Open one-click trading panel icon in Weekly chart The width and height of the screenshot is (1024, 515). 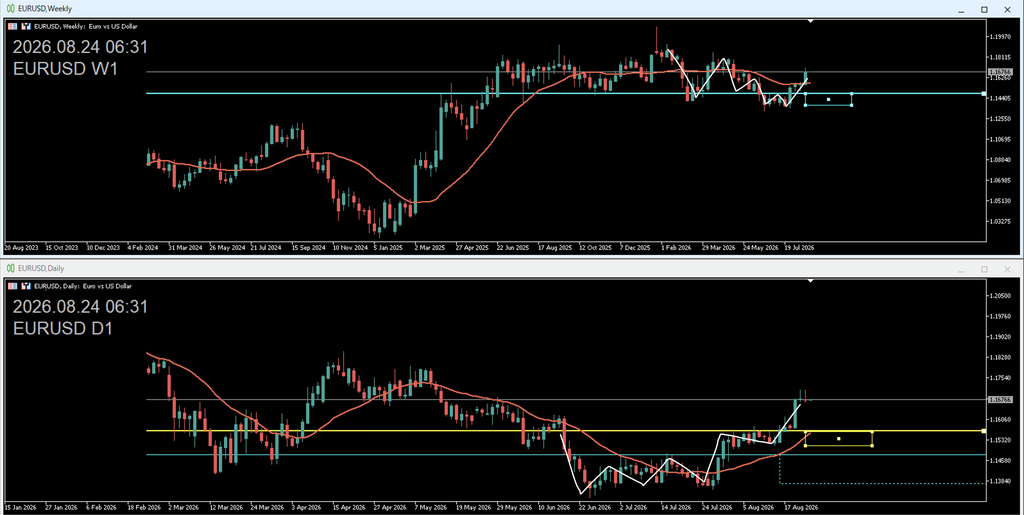(13, 26)
